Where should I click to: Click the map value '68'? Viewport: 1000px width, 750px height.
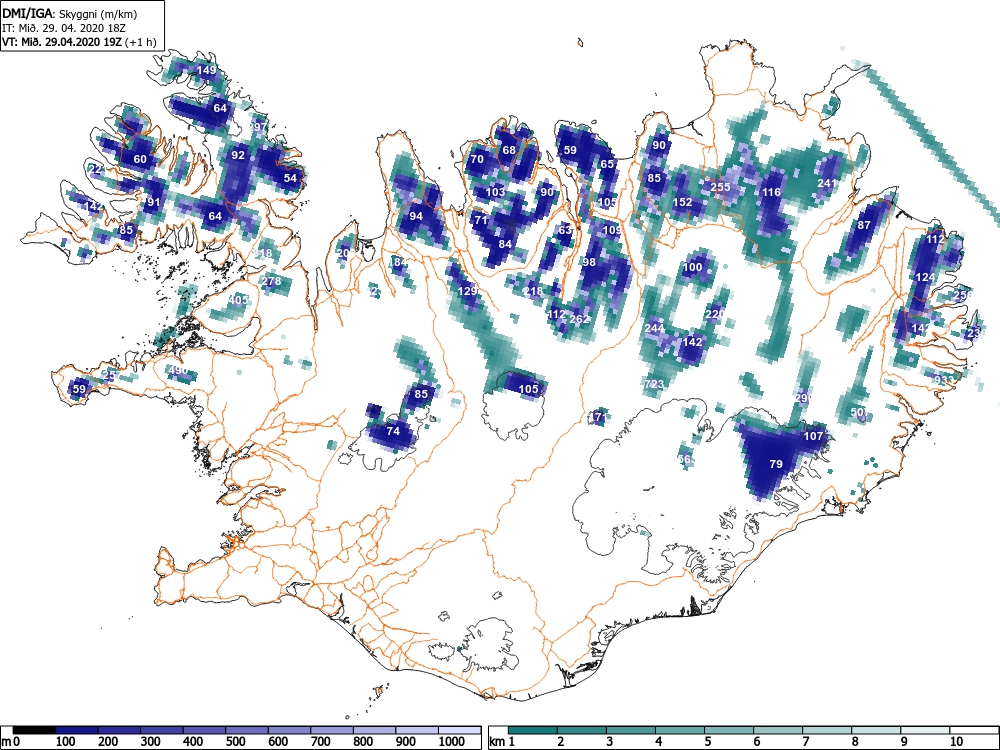[x=509, y=151]
